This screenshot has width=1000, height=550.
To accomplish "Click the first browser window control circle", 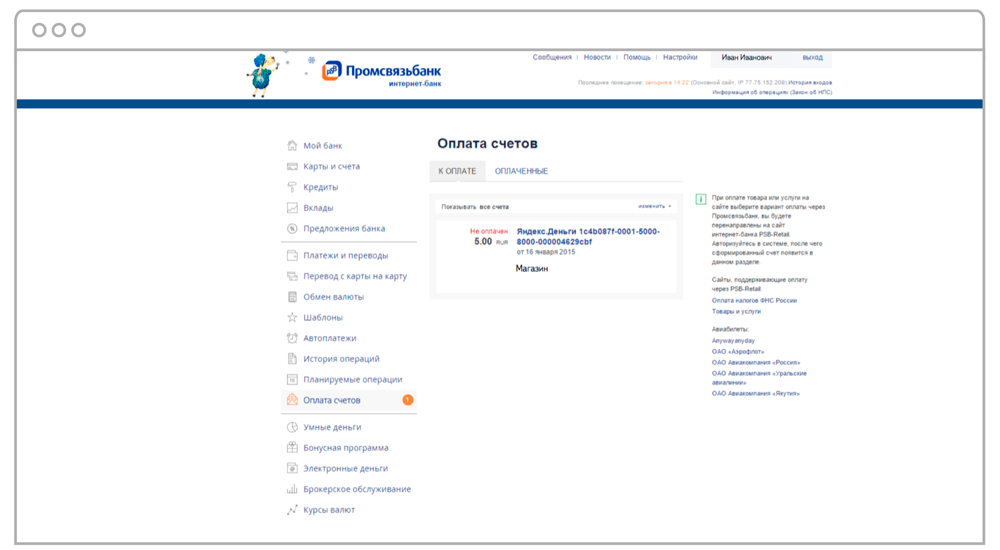I will pyautogui.click(x=40, y=30).
